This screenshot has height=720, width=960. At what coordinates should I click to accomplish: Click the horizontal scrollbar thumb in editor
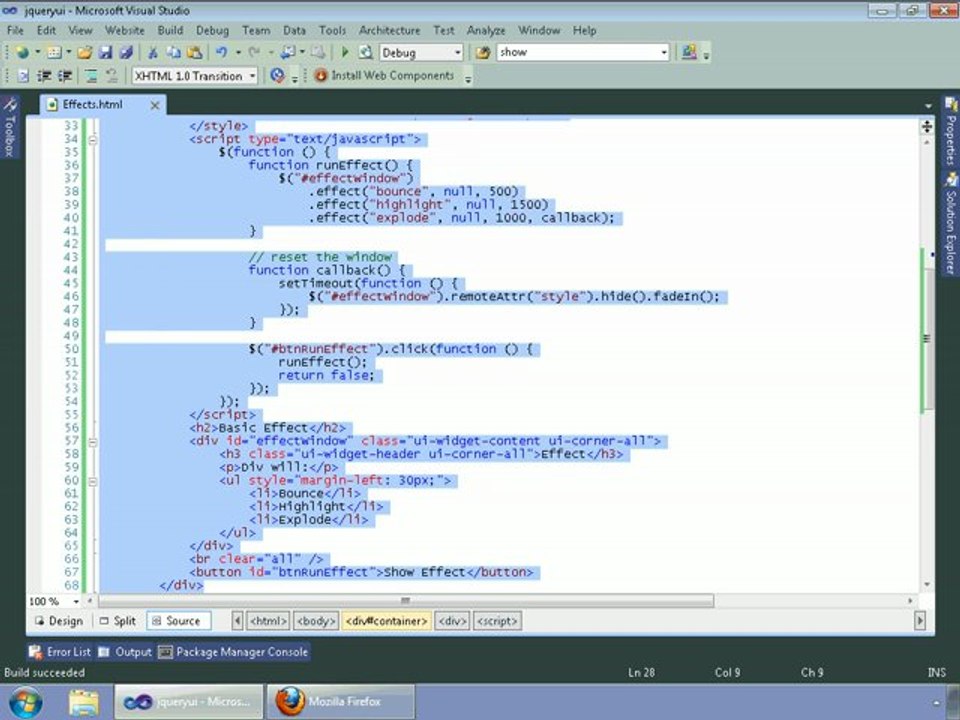coord(405,601)
